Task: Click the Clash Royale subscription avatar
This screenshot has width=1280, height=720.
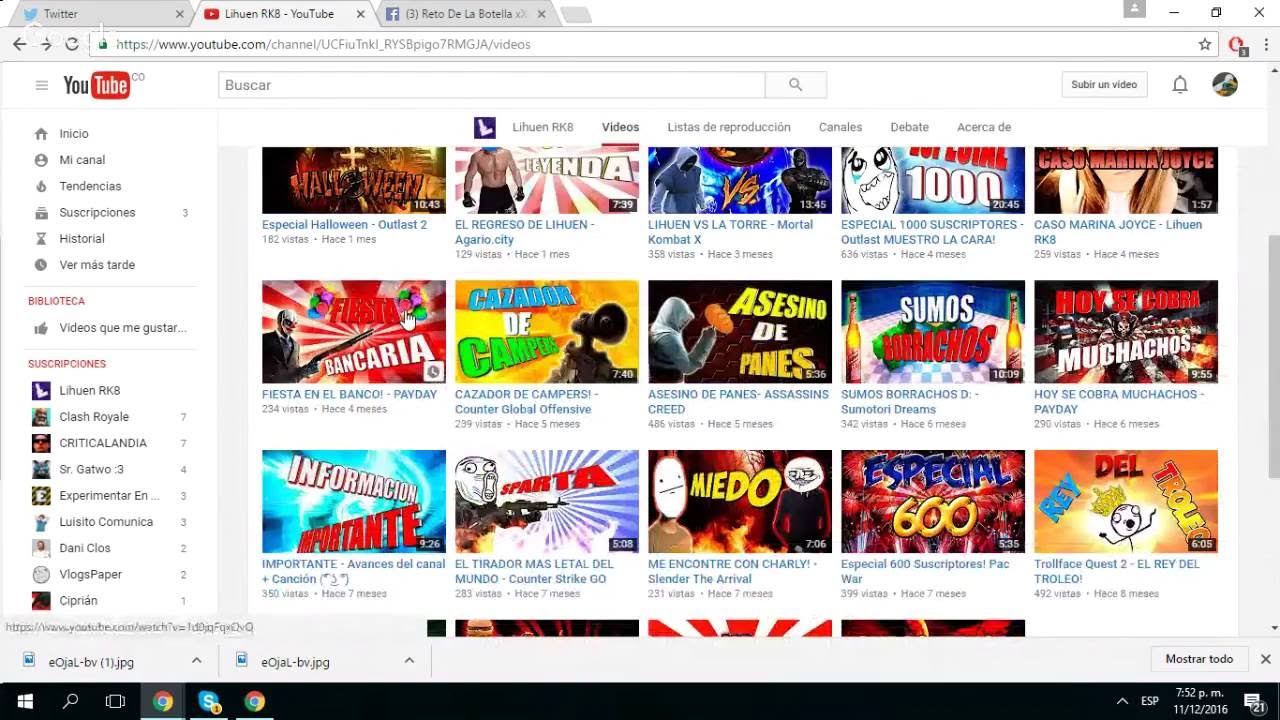Action: coord(41,417)
